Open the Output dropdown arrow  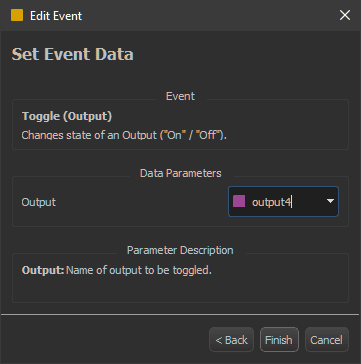[330, 201]
